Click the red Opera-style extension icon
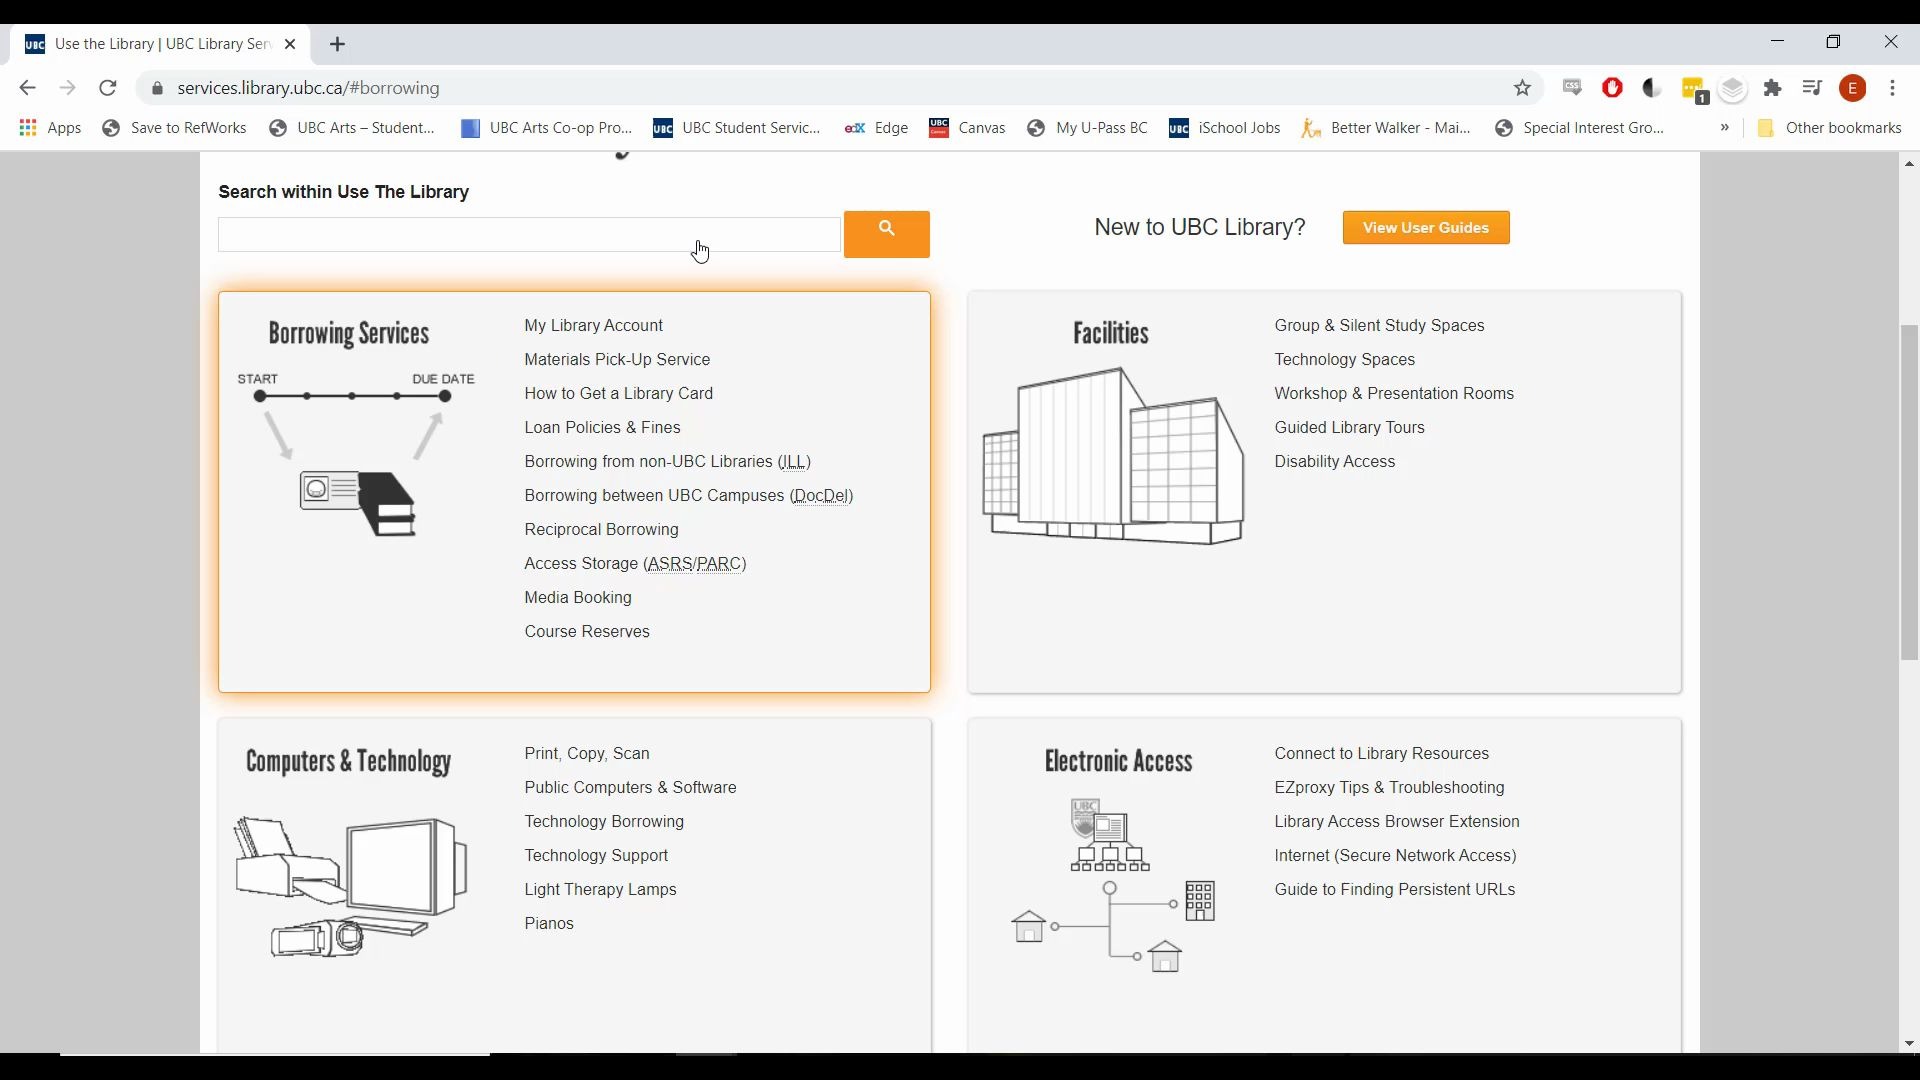The image size is (1920, 1080). coord(1612,88)
